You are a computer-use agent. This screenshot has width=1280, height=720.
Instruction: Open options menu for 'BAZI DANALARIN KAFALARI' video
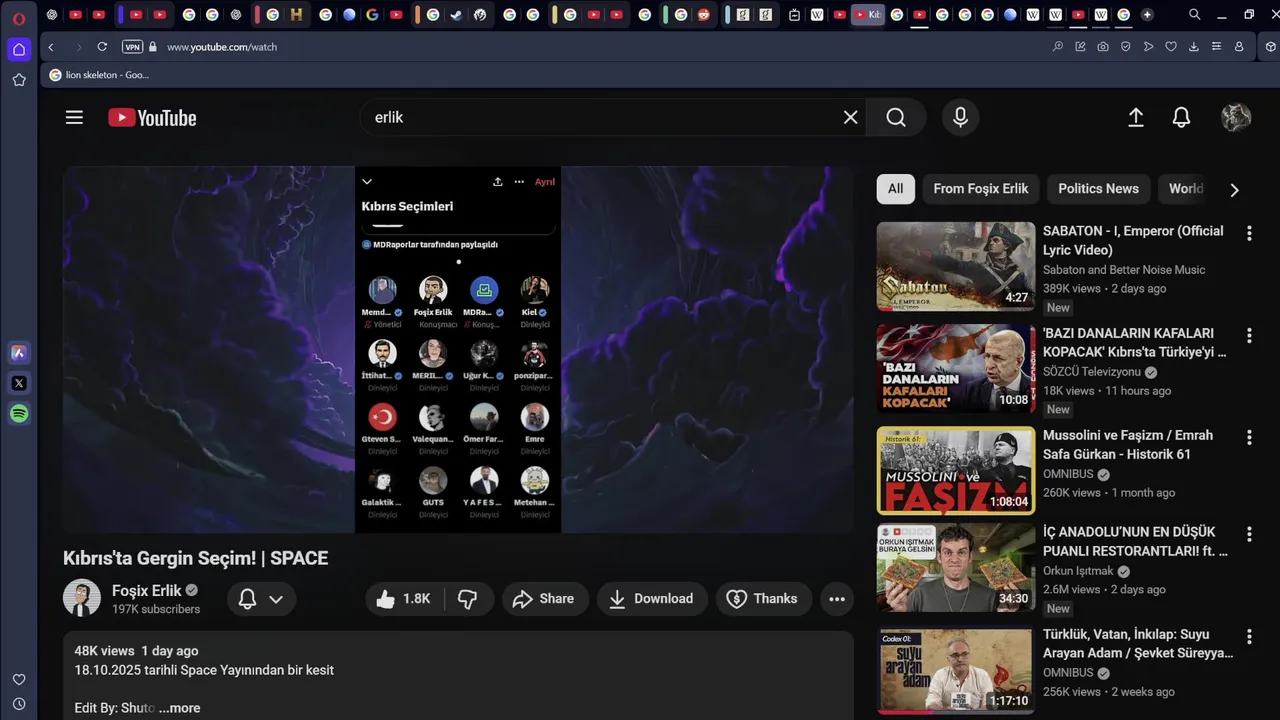point(1249,335)
